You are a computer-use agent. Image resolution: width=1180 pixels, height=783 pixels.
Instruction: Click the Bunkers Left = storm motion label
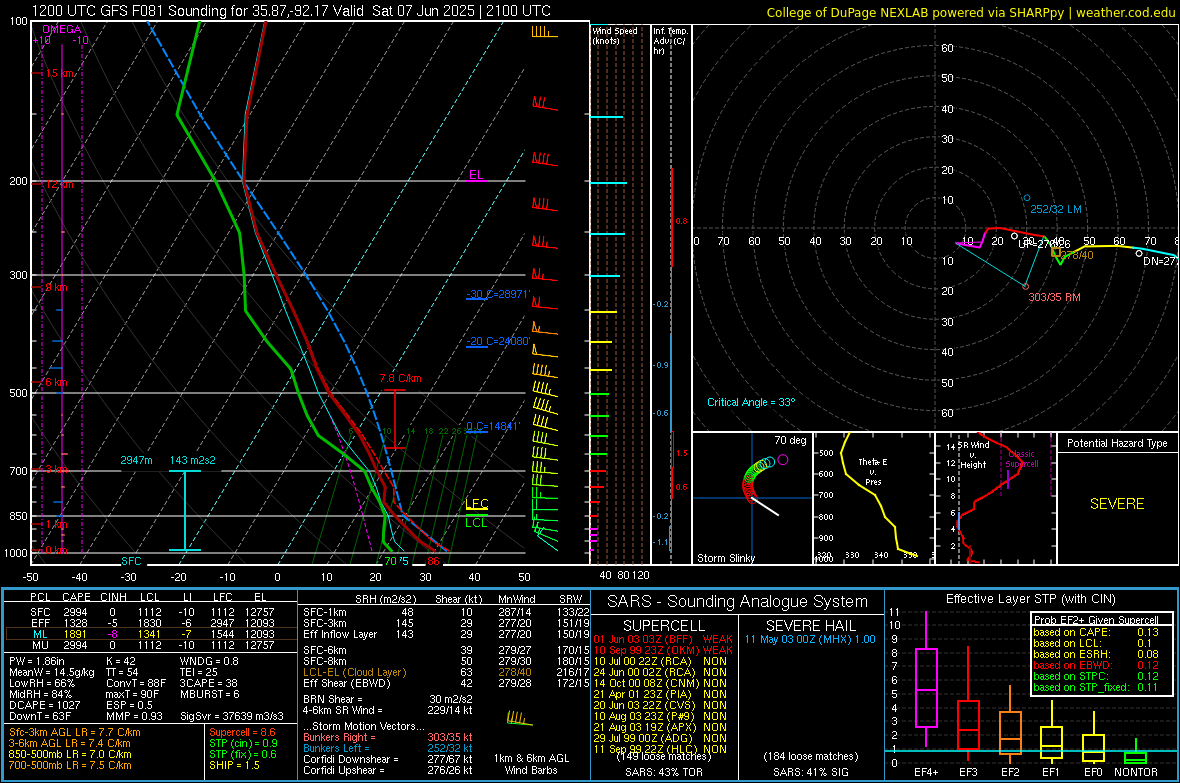tap(336, 748)
